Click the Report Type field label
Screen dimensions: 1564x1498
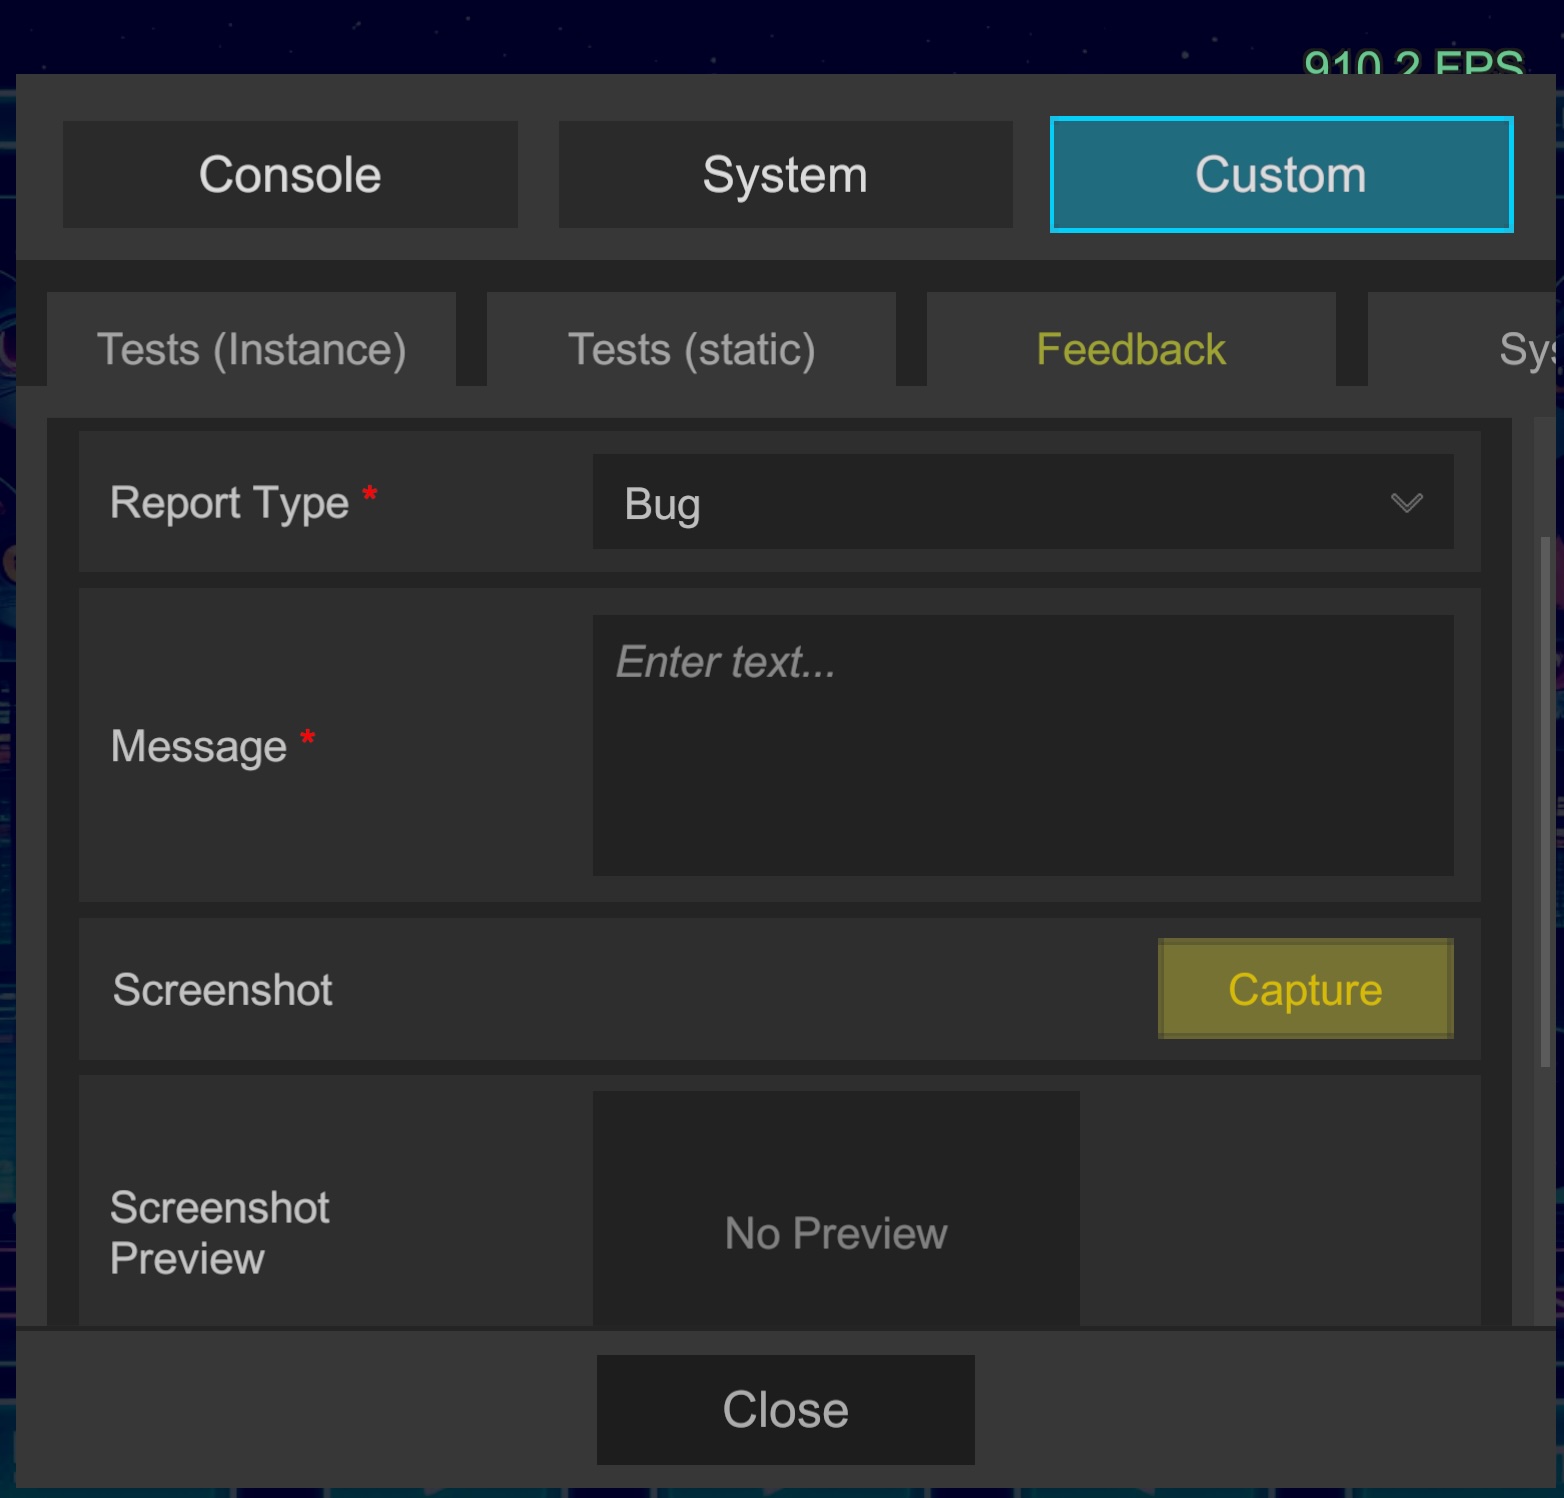229,502
